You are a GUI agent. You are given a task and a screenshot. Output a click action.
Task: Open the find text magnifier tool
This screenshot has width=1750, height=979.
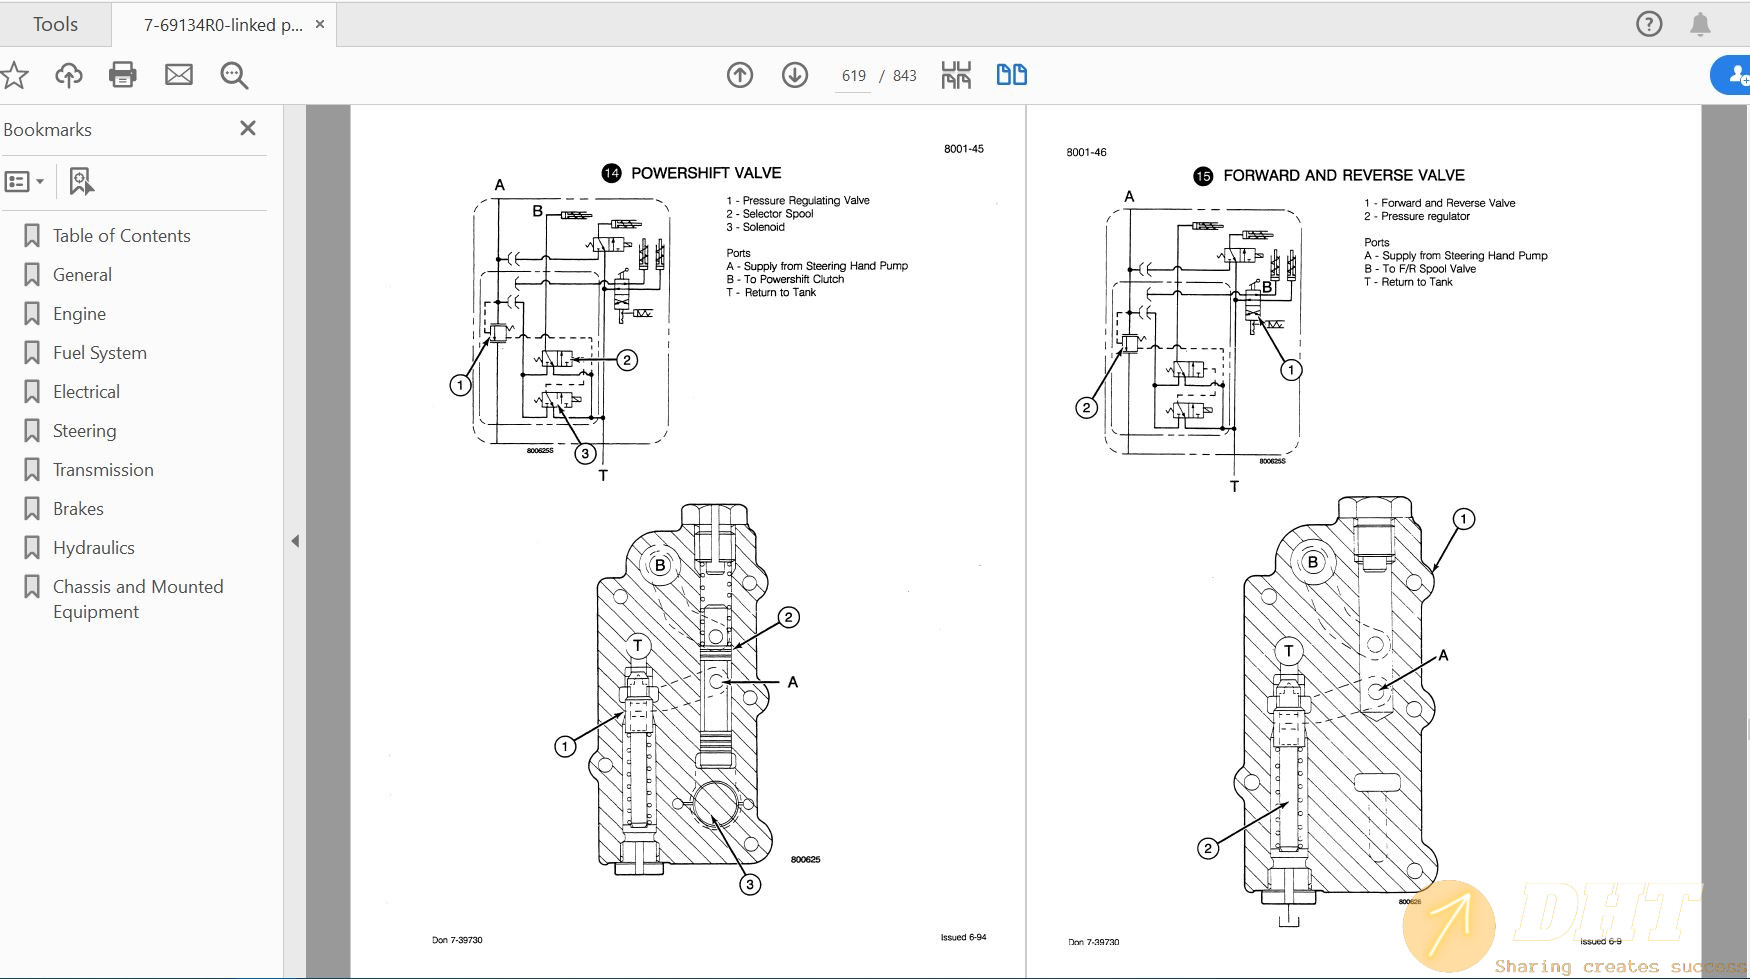(x=234, y=75)
